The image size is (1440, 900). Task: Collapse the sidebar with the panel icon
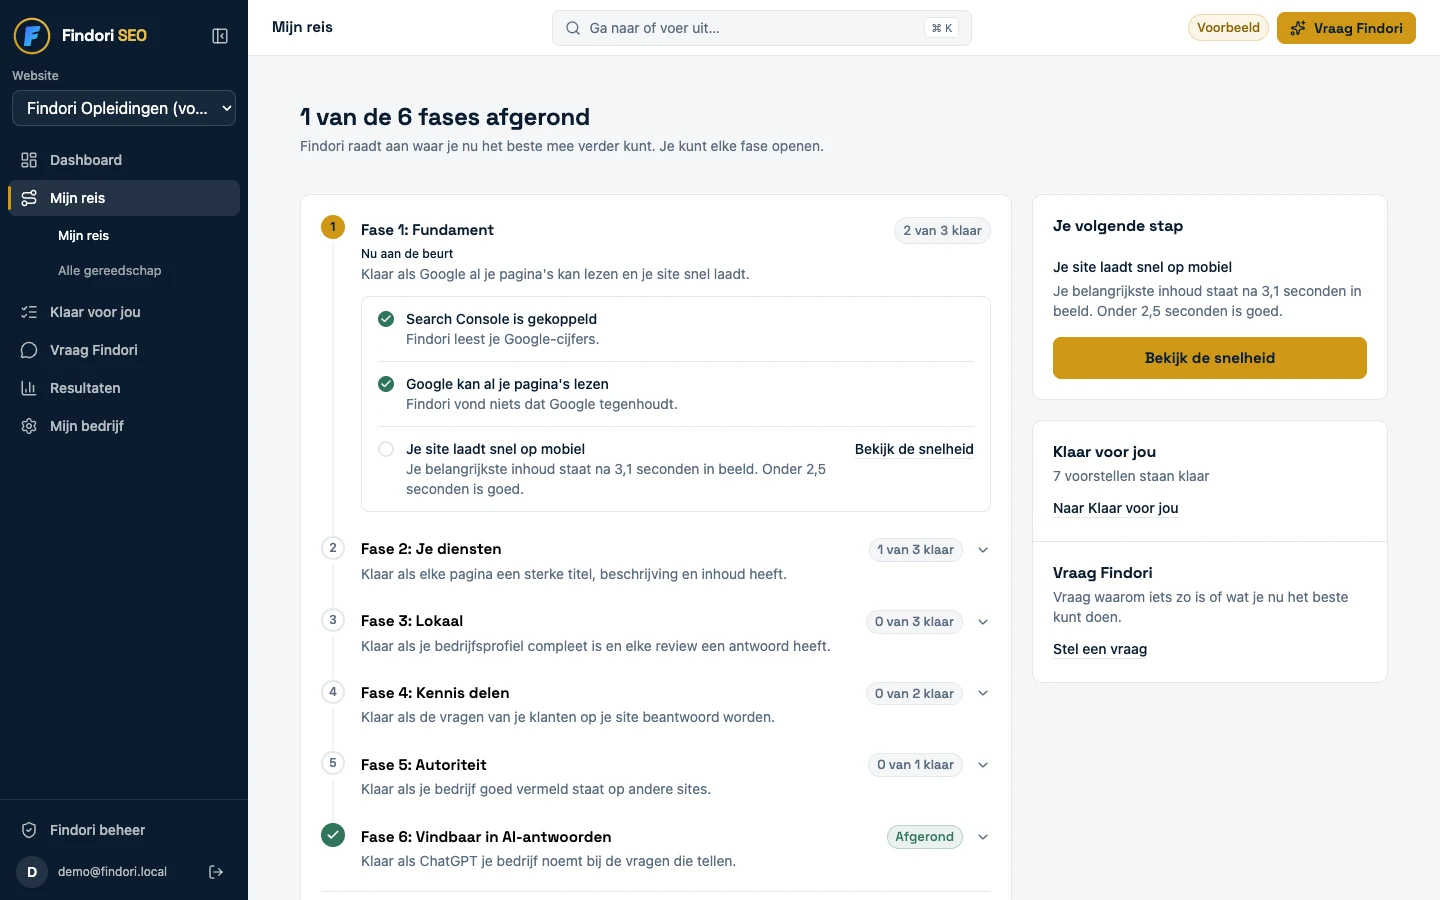pos(220,36)
